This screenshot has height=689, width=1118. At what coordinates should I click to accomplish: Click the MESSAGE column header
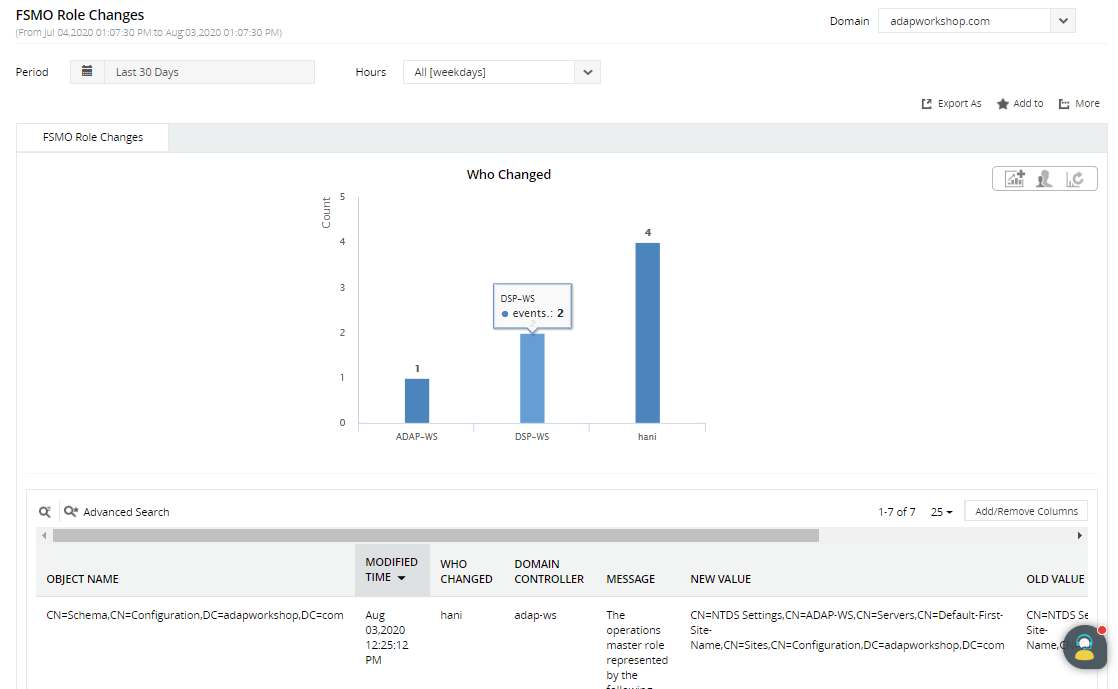click(630, 579)
